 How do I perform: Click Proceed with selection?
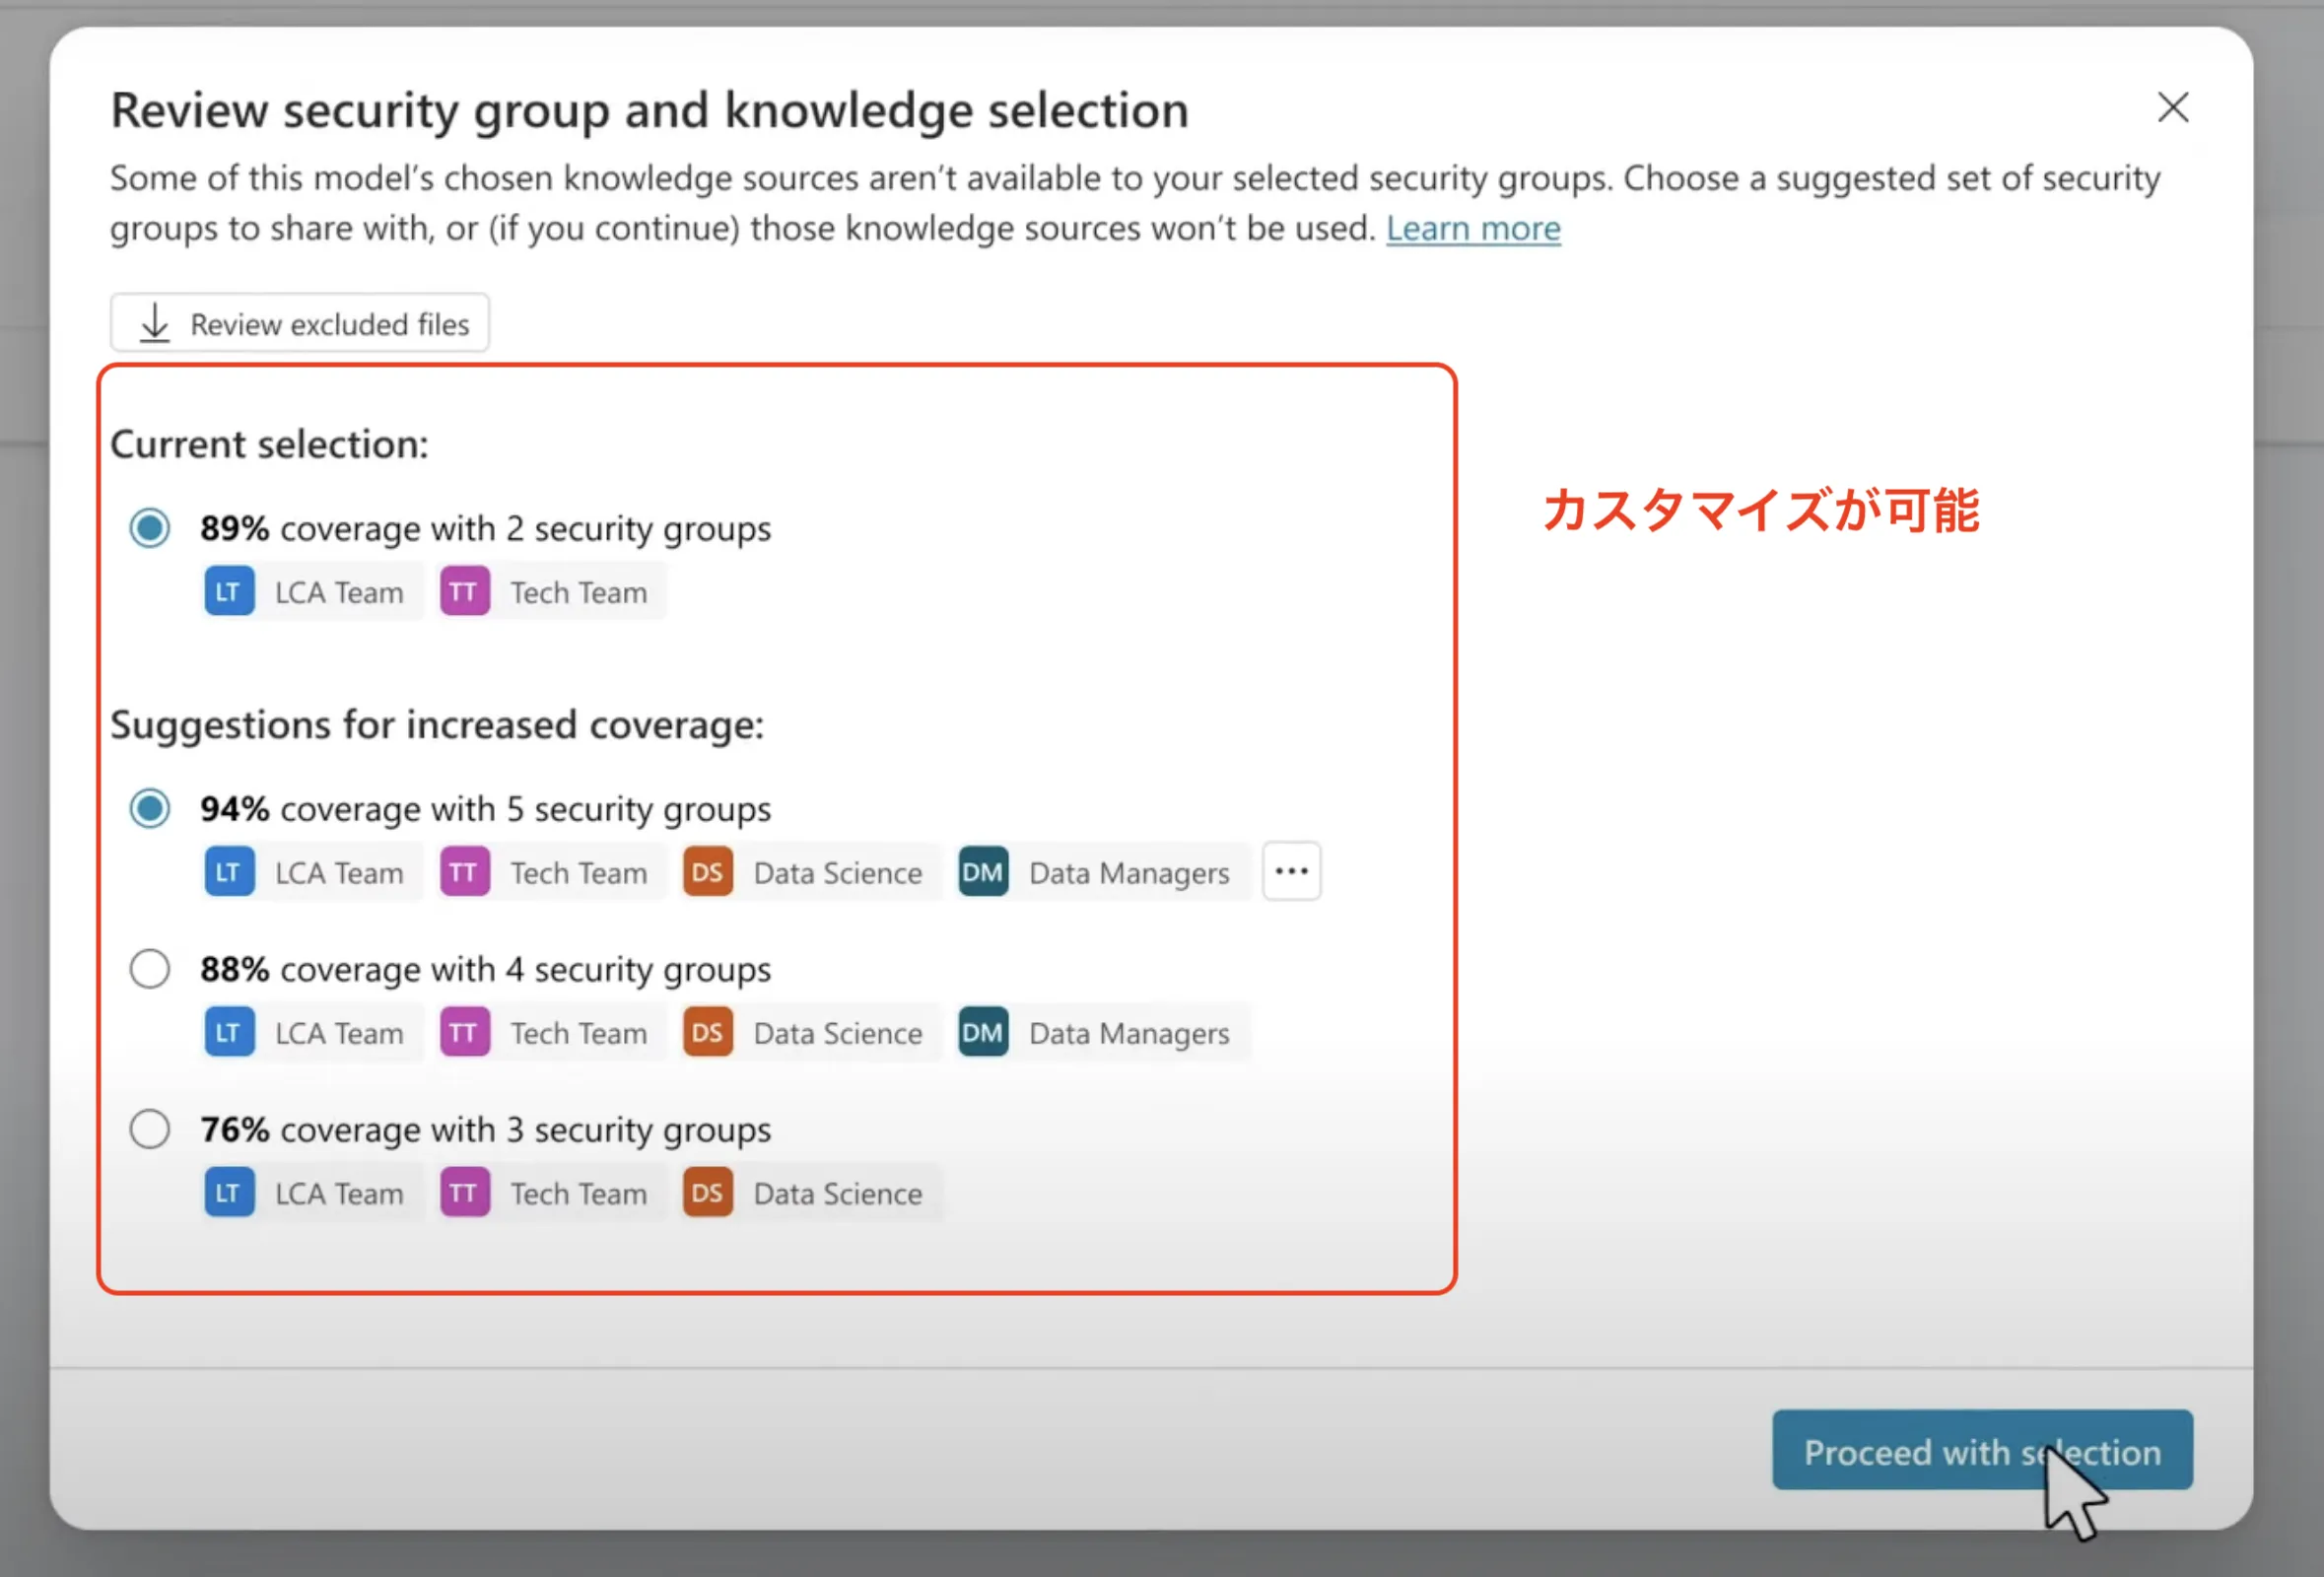pyautogui.click(x=1981, y=1451)
